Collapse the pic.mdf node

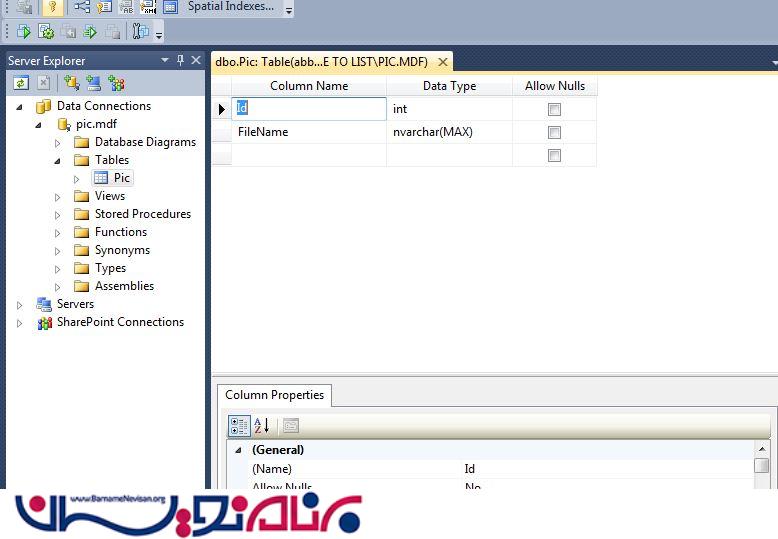(x=38, y=125)
